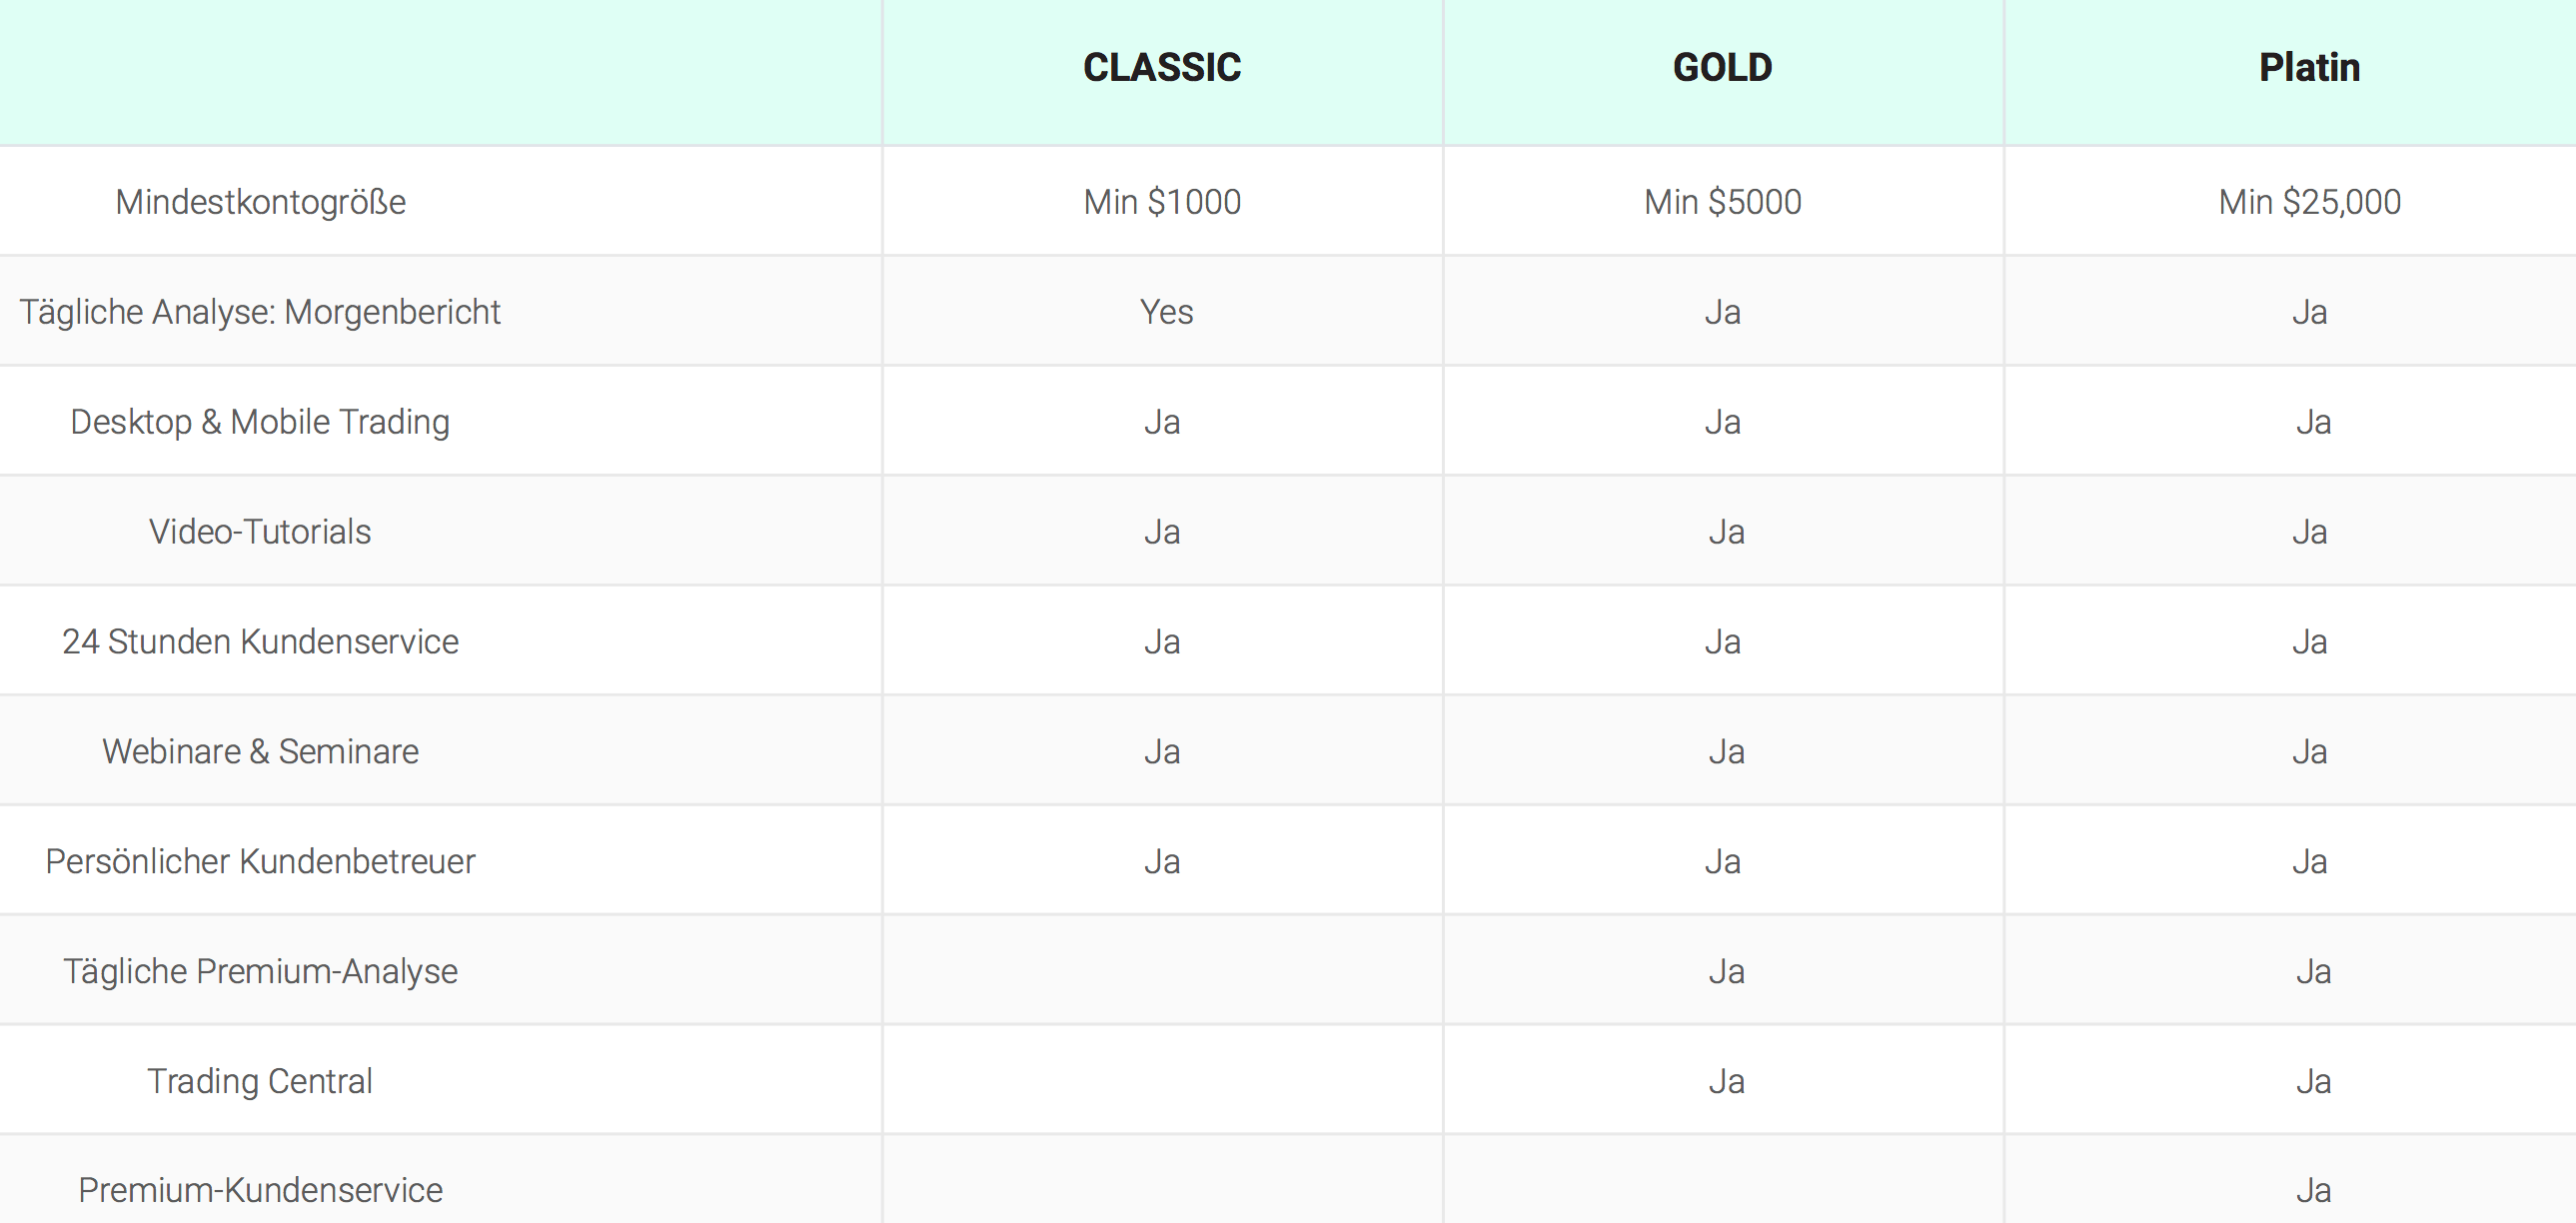Click the Premium-Kundenservice row label
Viewport: 2576px width, 1223px height.
pos(260,1190)
